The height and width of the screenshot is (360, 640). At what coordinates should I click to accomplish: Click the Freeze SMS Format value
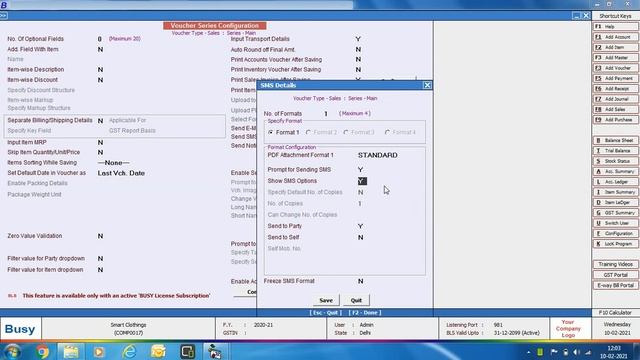(x=360, y=281)
